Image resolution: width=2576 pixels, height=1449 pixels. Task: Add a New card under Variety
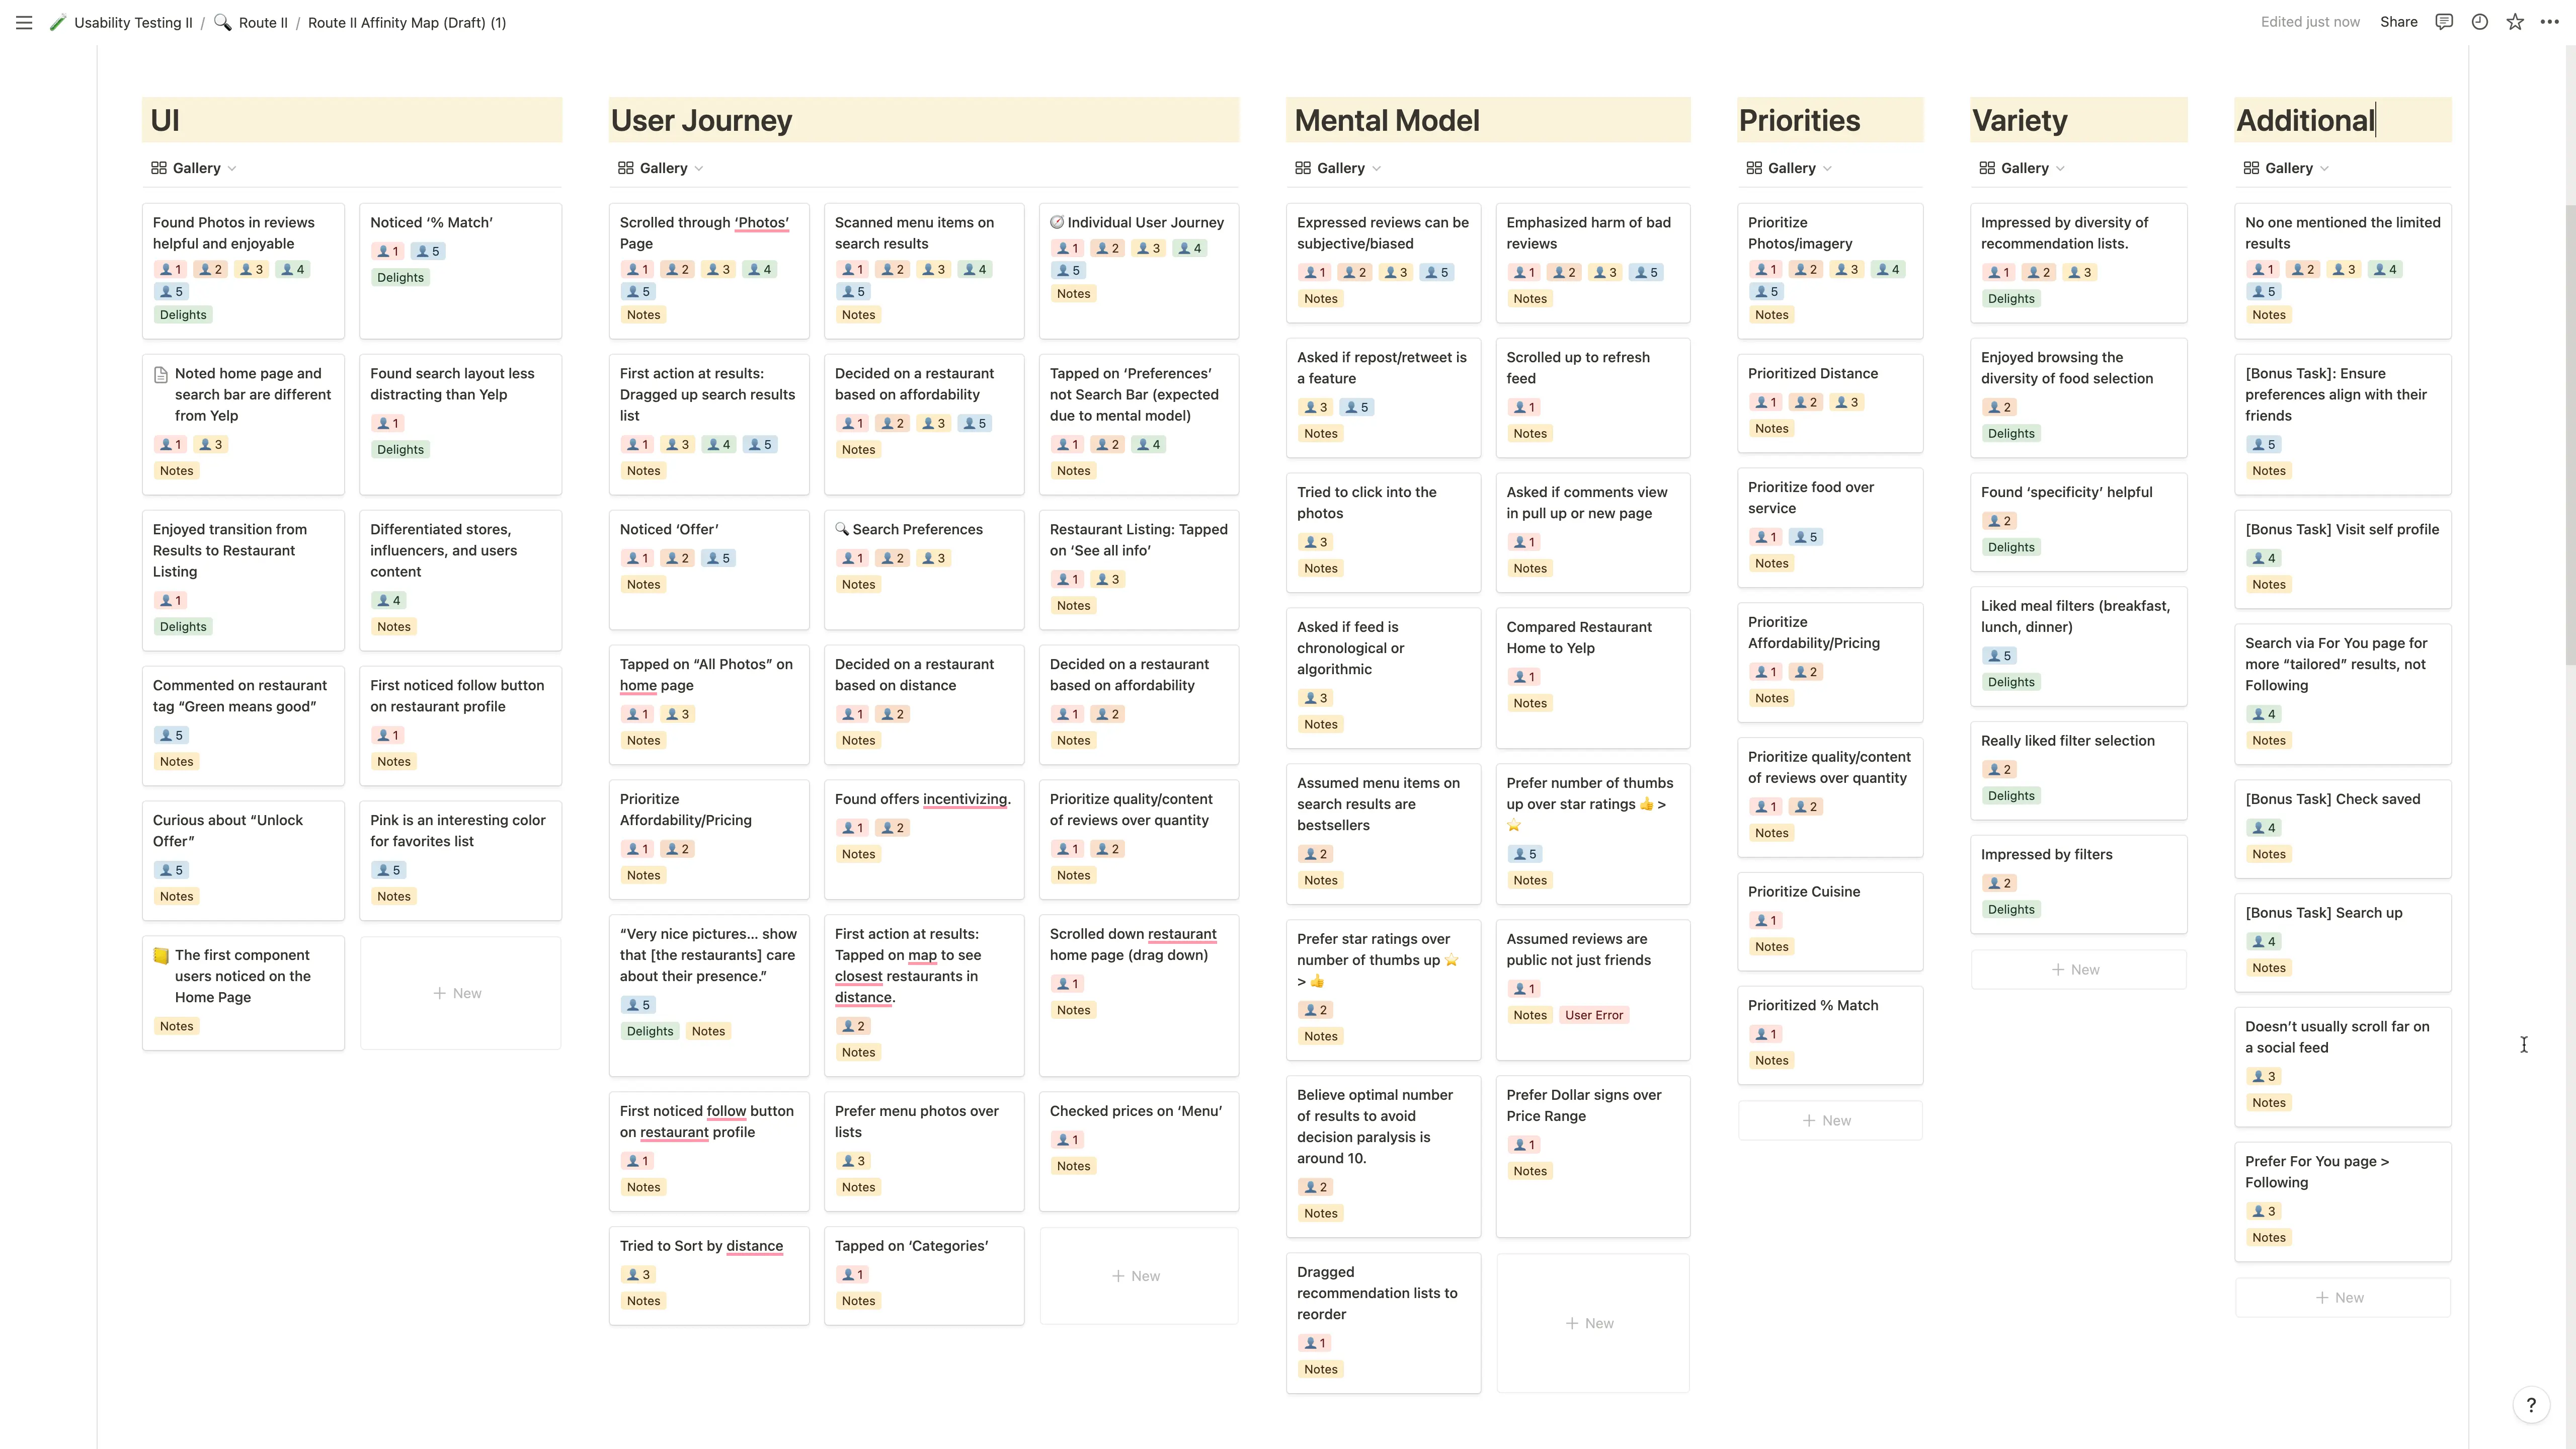click(x=2077, y=969)
